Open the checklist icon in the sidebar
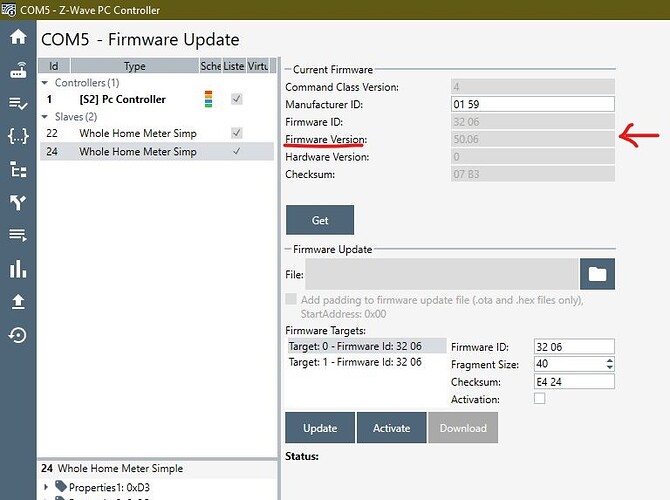670x500 pixels. 18,103
